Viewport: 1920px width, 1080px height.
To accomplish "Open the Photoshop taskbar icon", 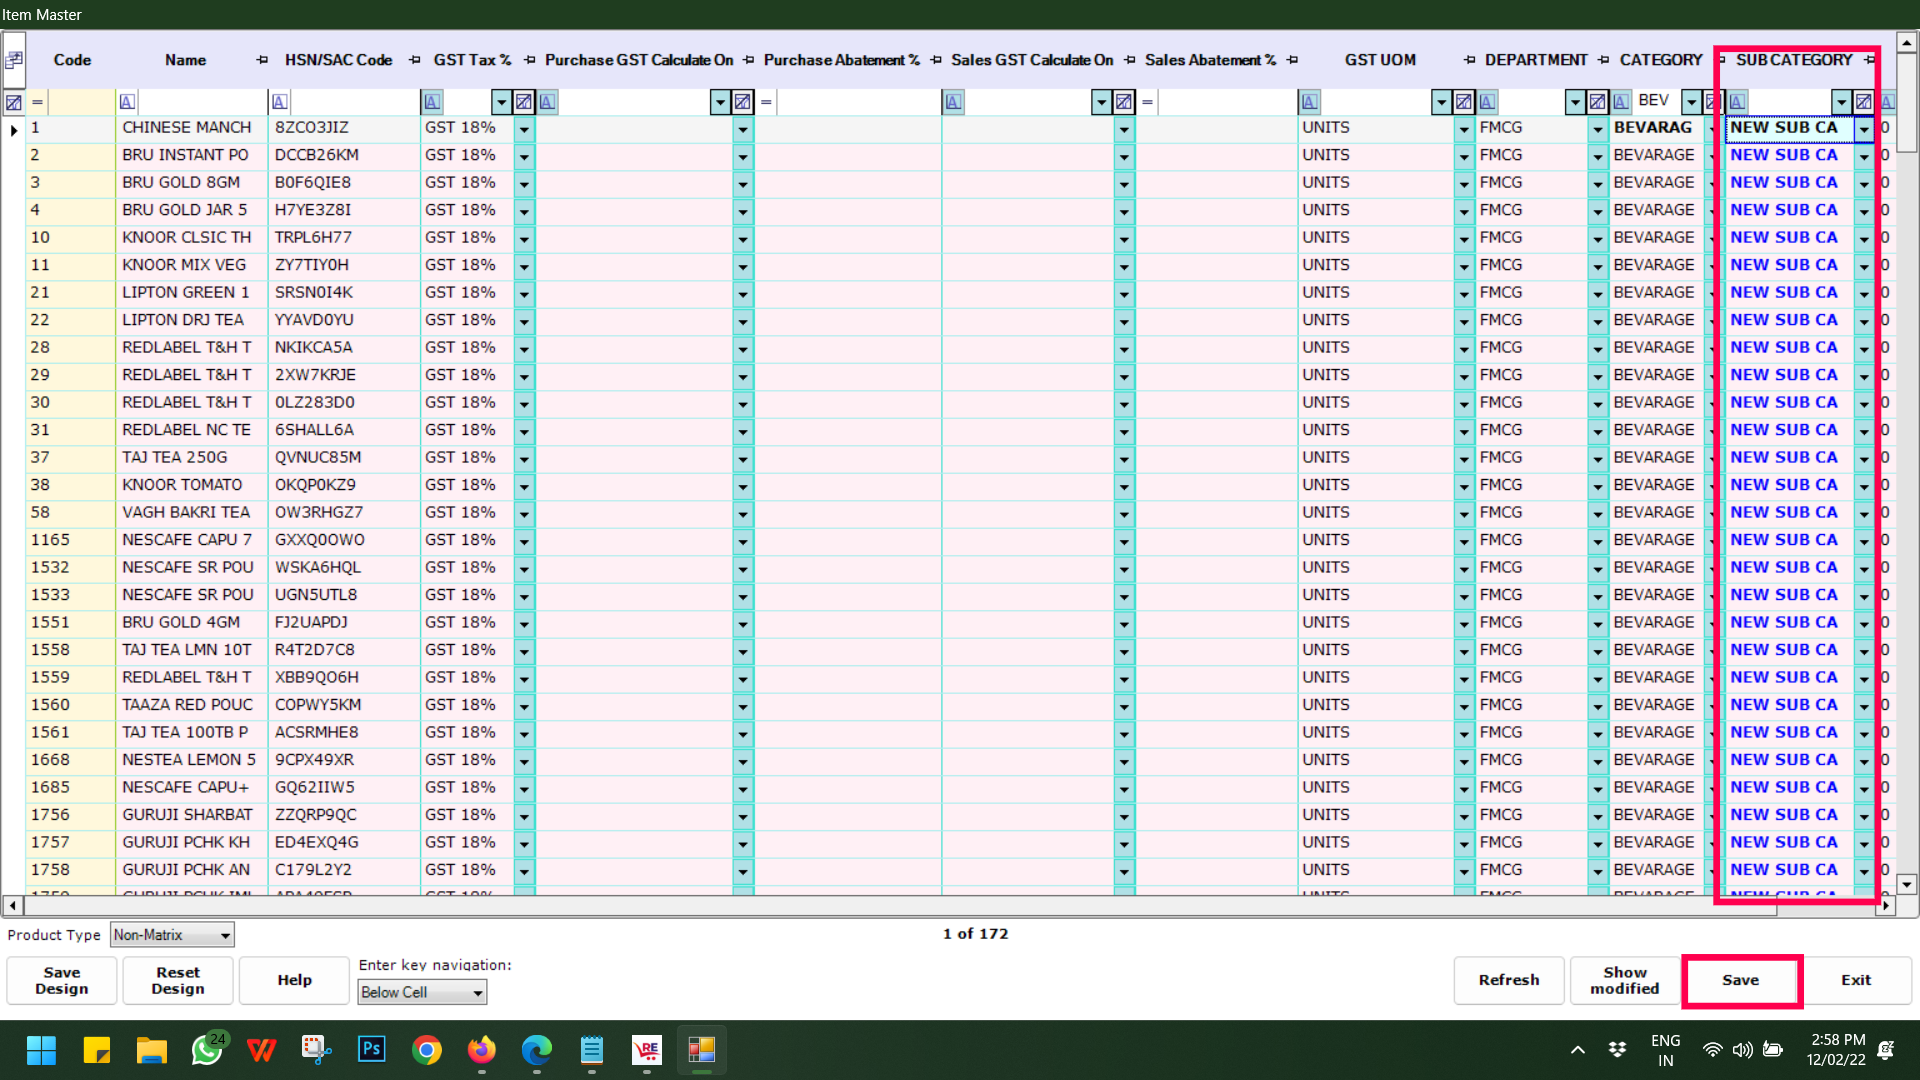I will pos(371,1050).
